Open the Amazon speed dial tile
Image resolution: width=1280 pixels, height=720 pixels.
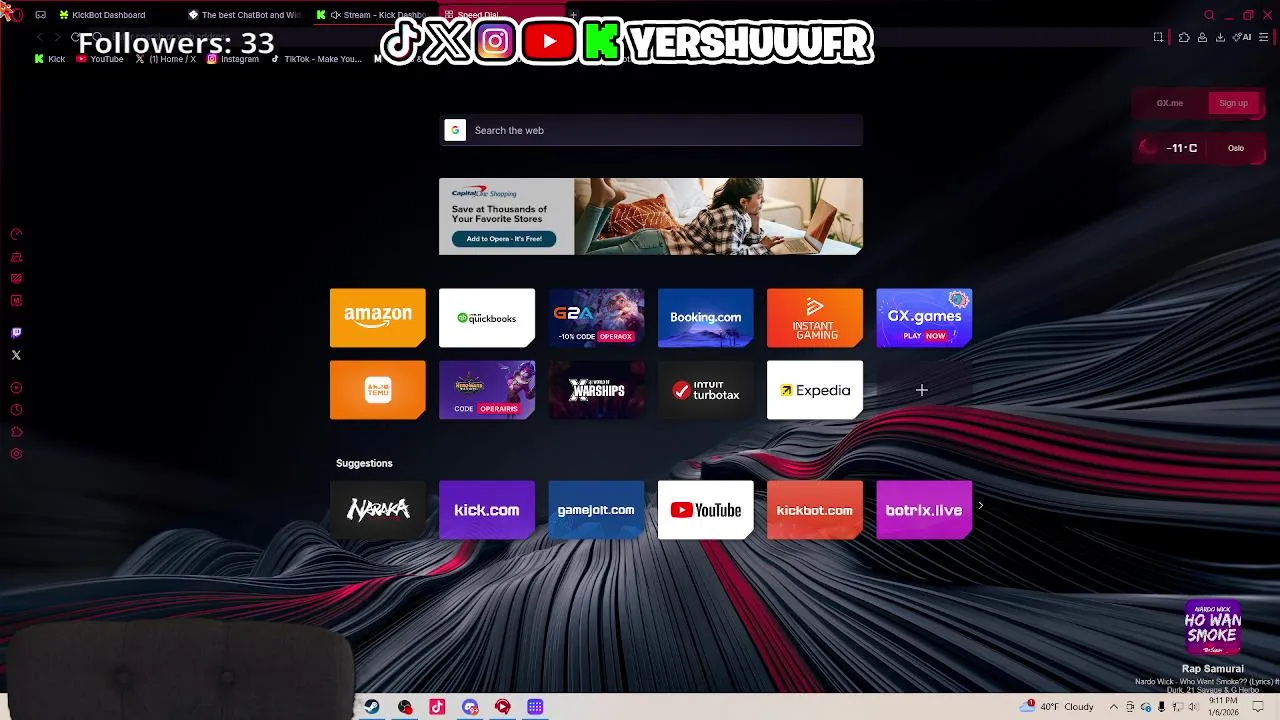(x=377, y=318)
